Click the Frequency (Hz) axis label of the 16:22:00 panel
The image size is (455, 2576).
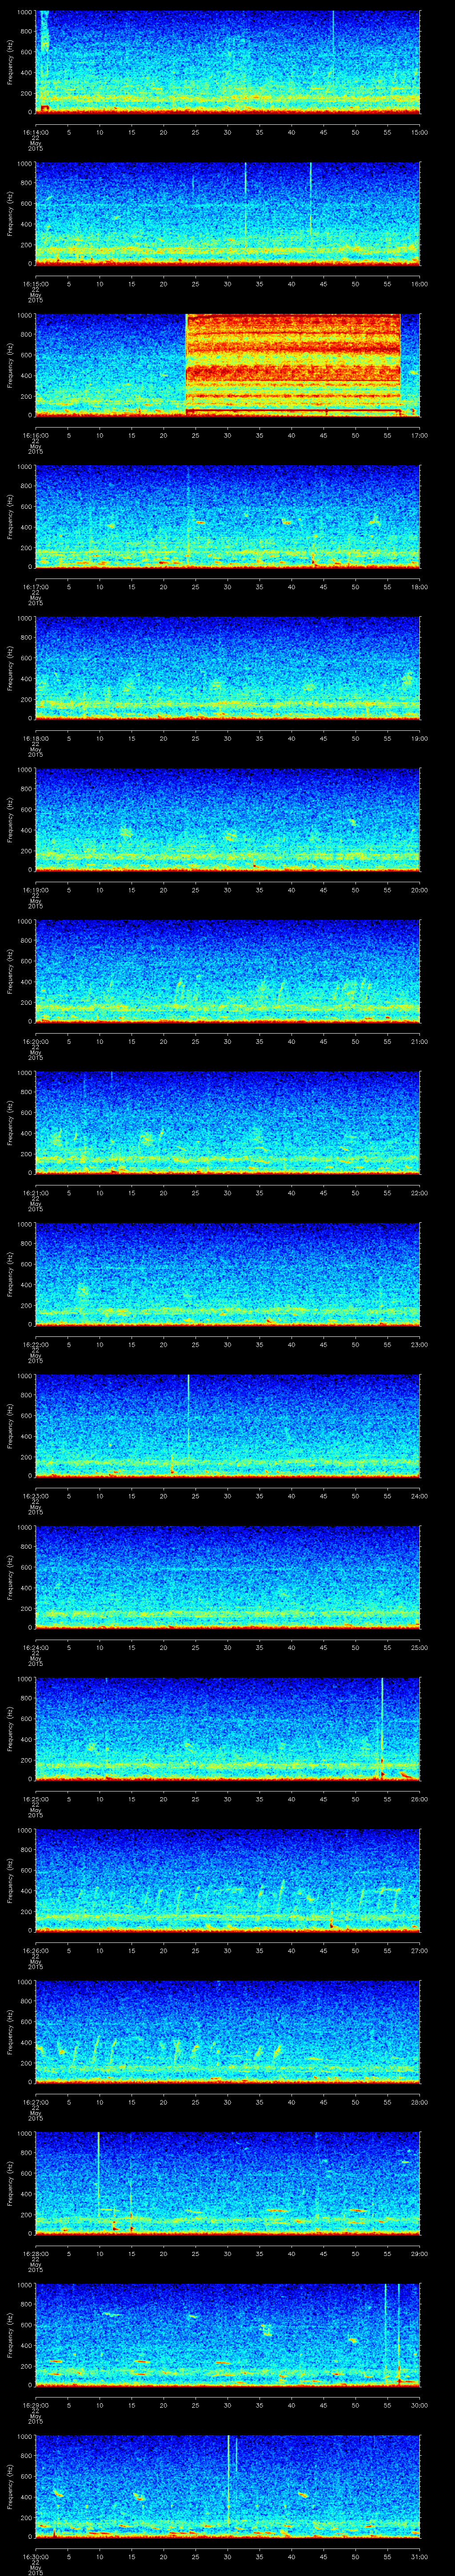click(x=10, y=1274)
